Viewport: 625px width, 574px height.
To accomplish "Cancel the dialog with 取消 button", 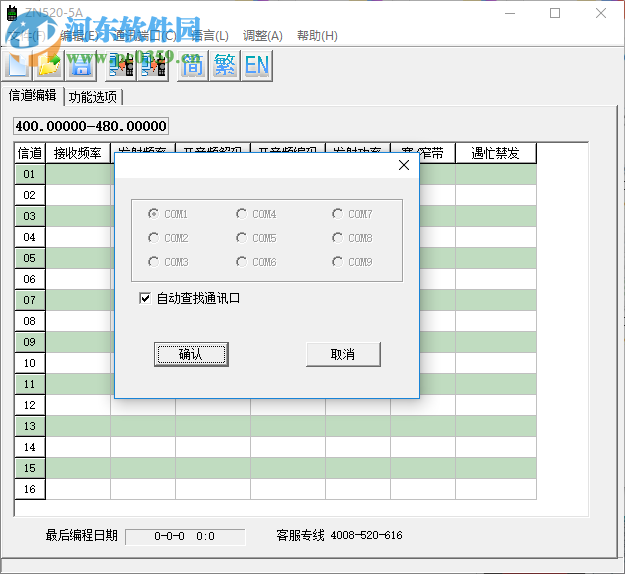I will pyautogui.click(x=343, y=354).
